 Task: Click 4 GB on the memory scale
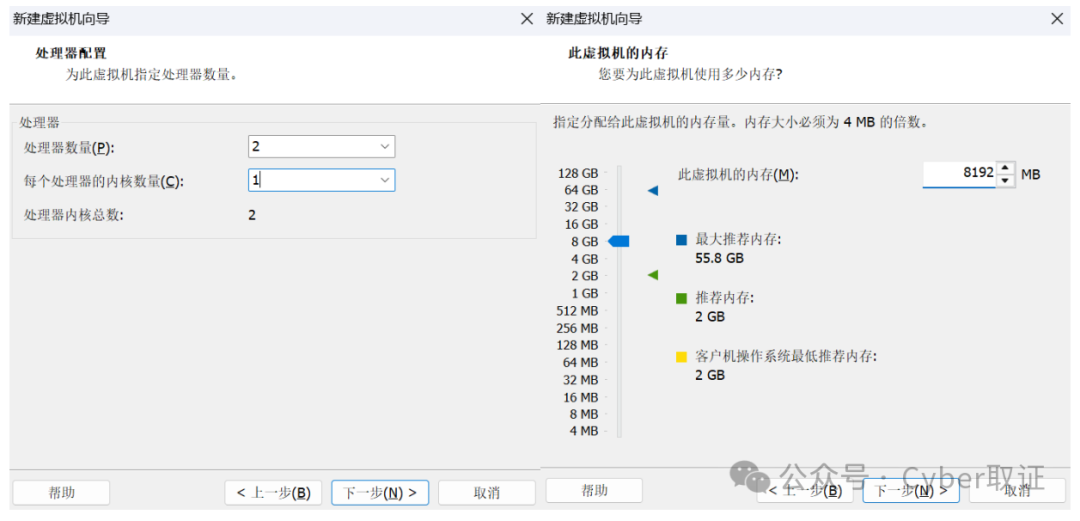[584, 259]
